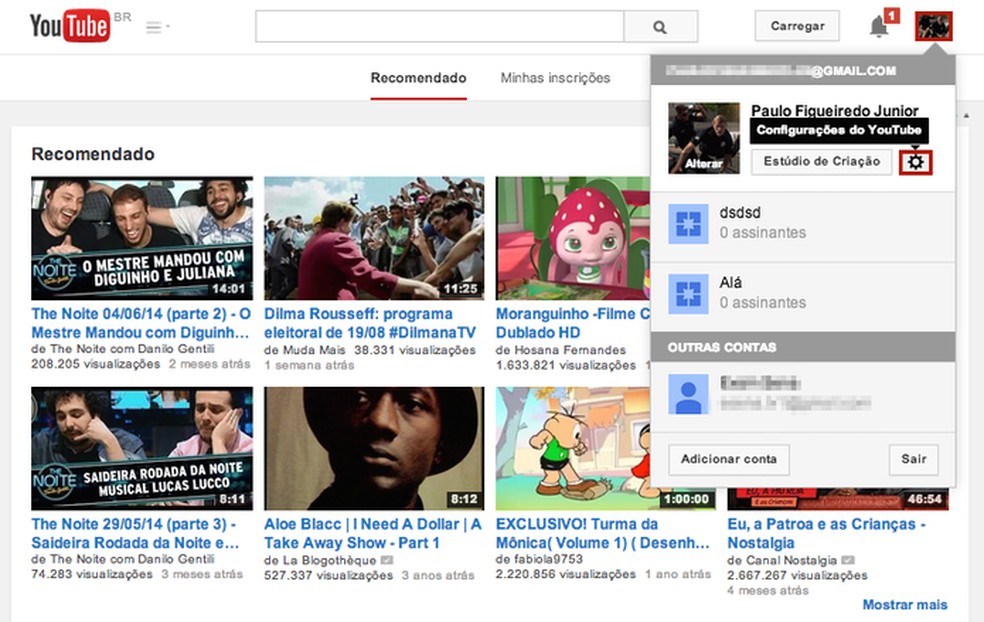
Task: Click the Carregar upload button
Action: coord(797,26)
